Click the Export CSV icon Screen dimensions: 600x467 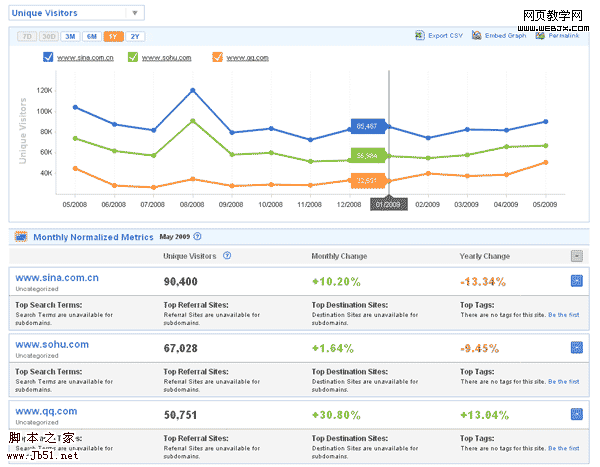pos(420,36)
